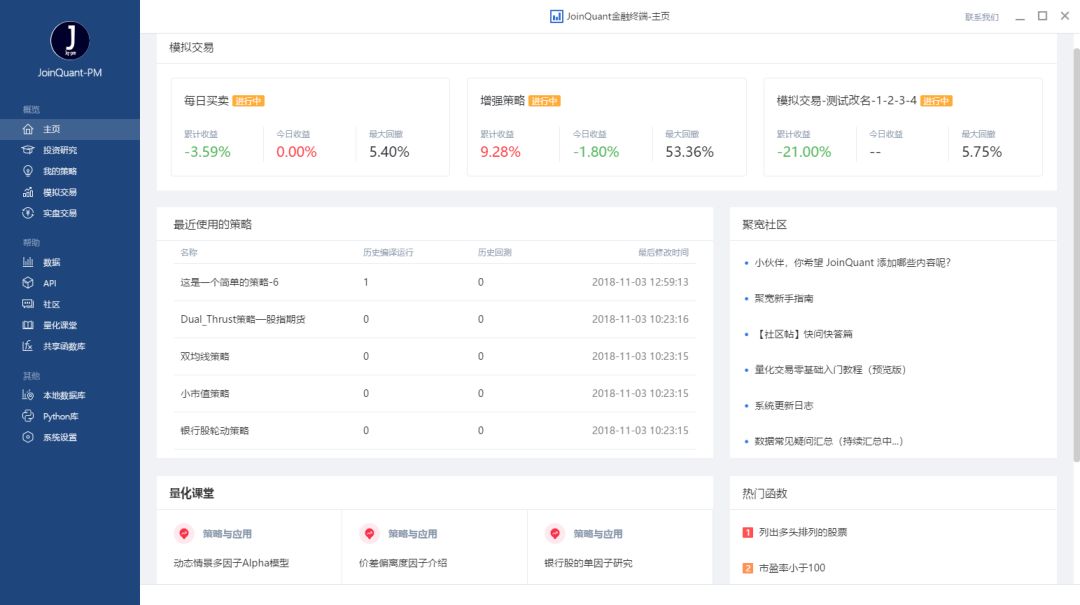This screenshot has height=605, width=1080.
Task: Click the 9.28% cumulative return value
Action: [500, 152]
